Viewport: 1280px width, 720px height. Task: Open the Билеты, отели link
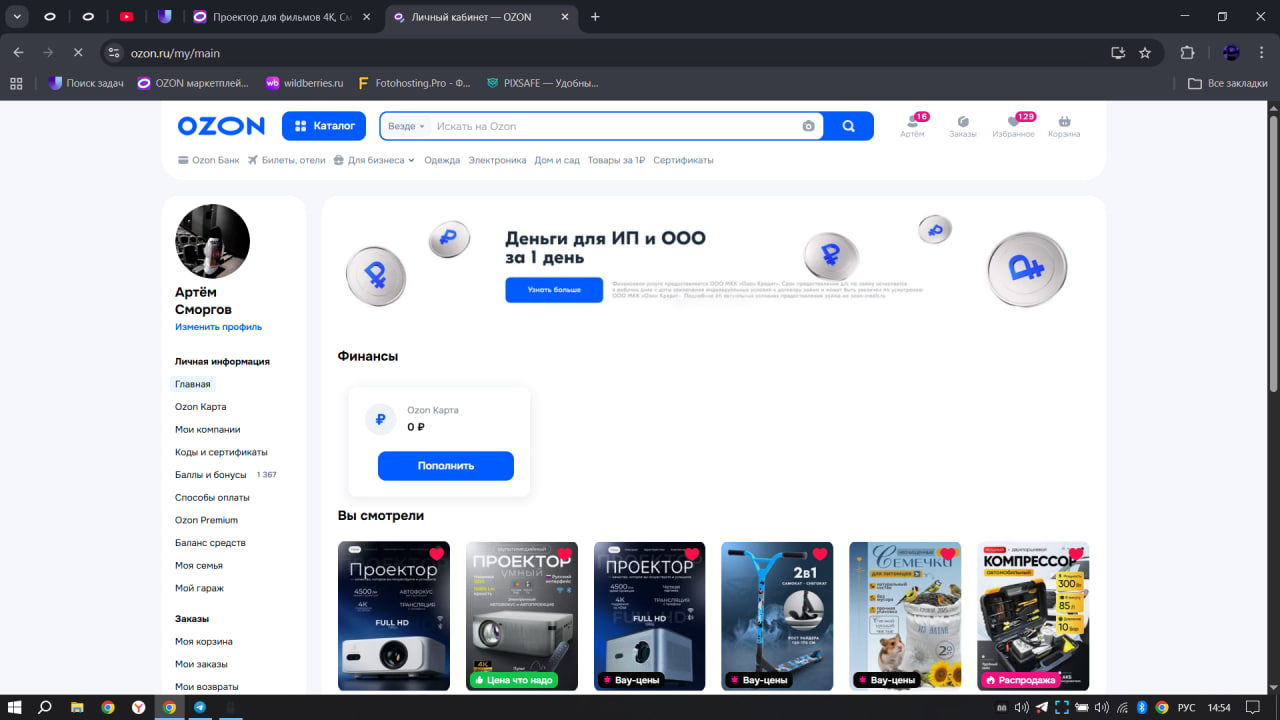coord(287,160)
